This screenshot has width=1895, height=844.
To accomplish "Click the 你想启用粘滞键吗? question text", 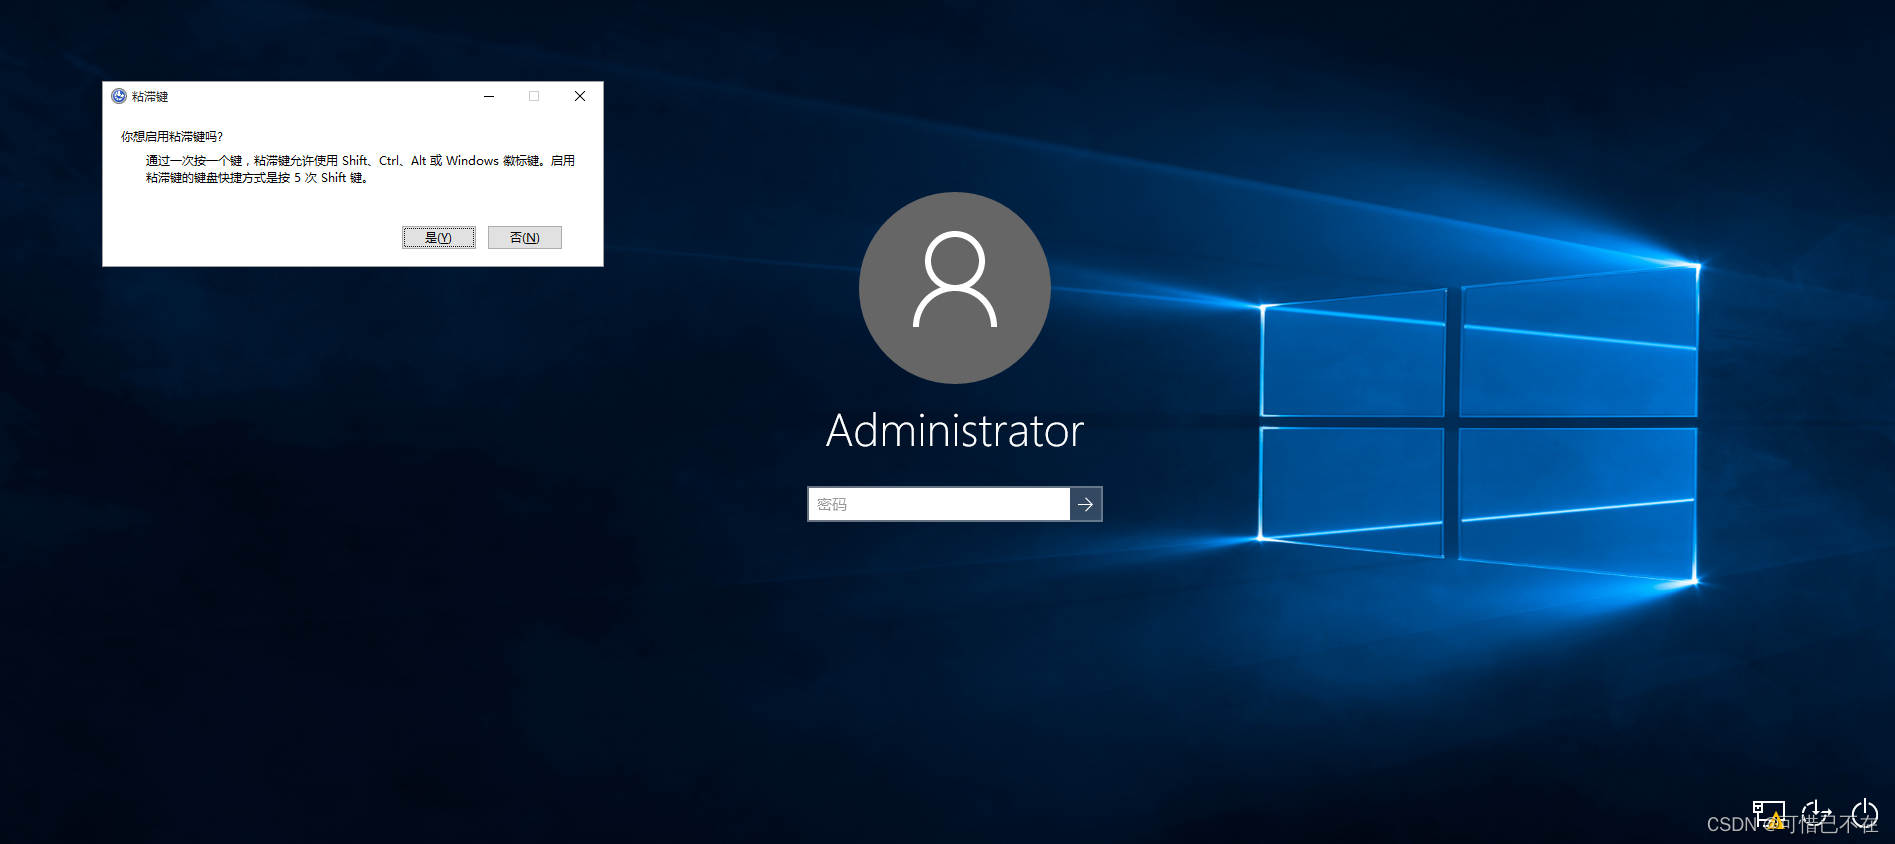I will point(172,137).
